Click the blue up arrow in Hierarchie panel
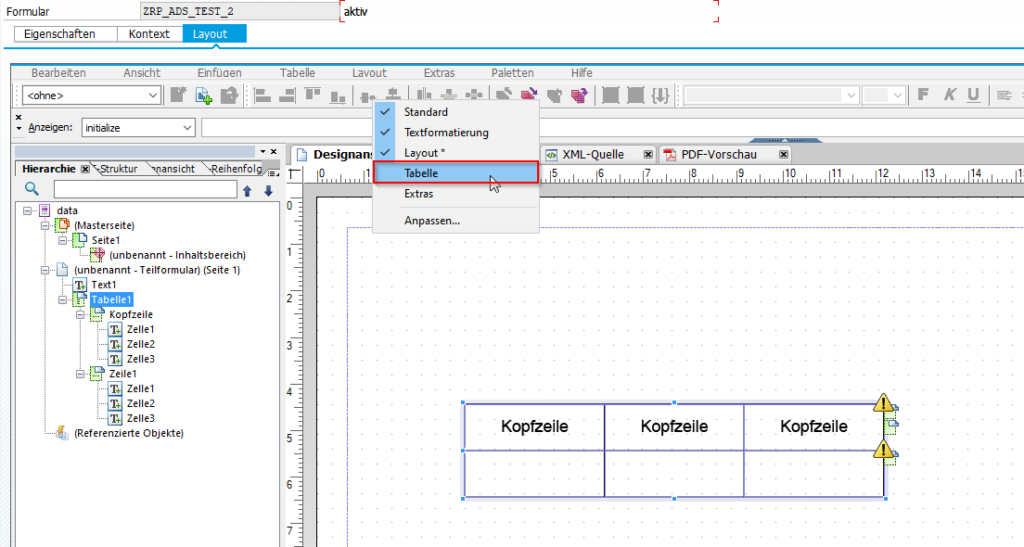1024x547 pixels. pos(248,190)
